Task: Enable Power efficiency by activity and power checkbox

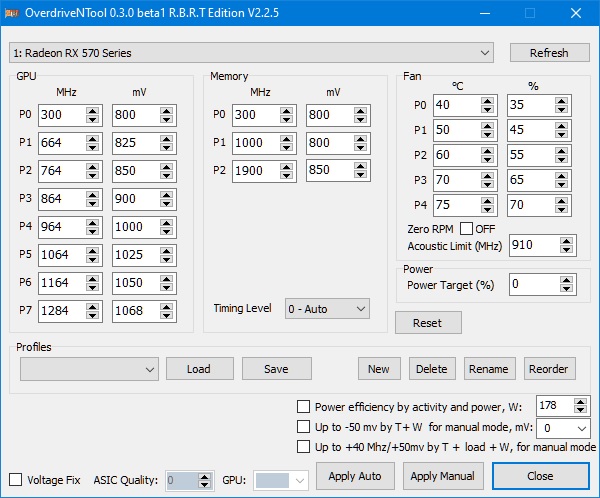Action: click(x=303, y=407)
